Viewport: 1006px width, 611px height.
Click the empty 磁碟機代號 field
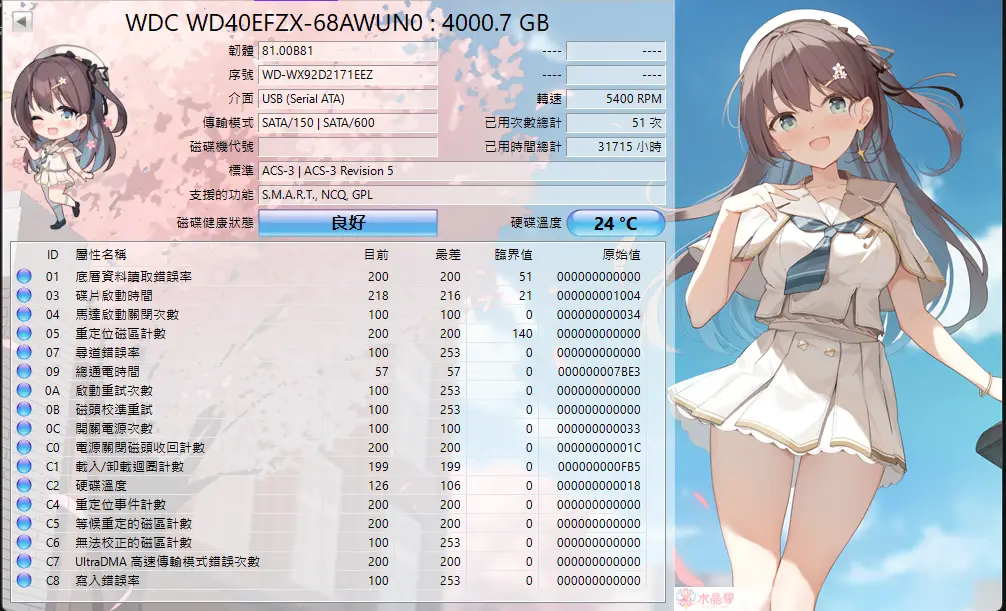coord(348,147)
